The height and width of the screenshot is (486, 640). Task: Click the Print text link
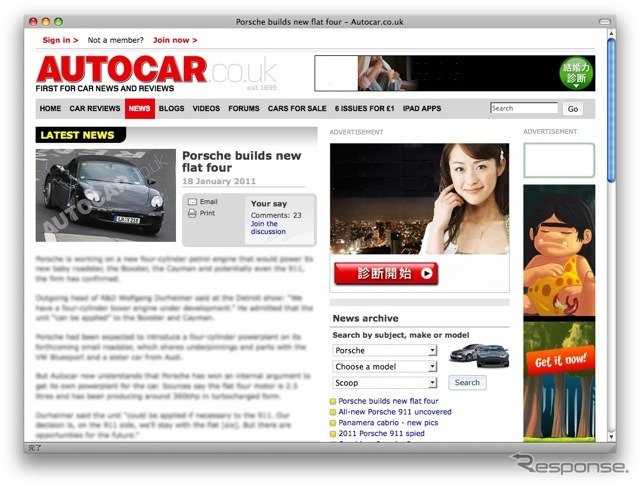pos(207,213)
